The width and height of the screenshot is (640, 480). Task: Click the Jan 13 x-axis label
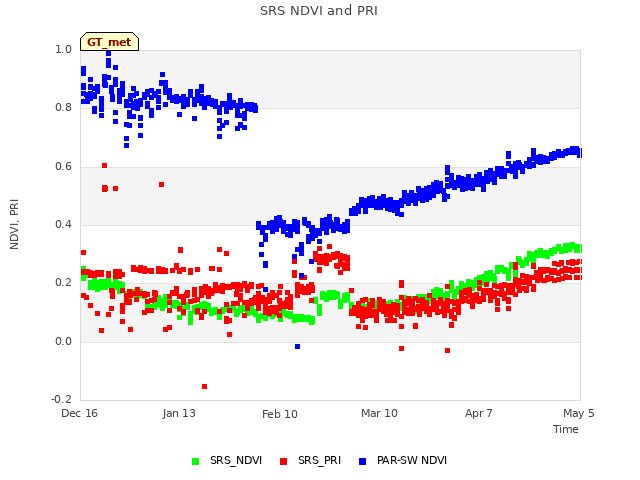click(179, 413)
